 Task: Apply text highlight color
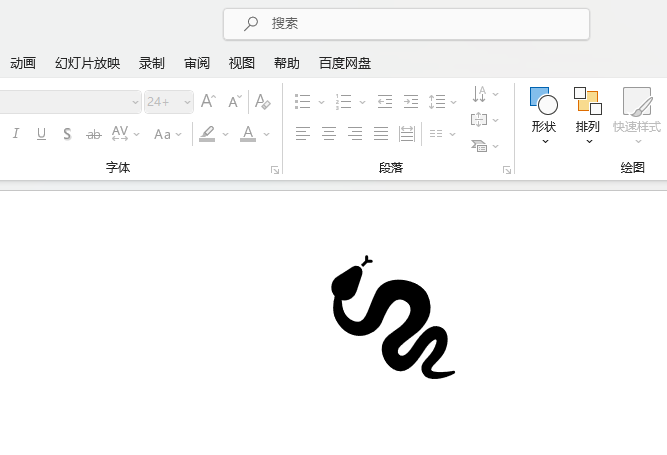click(x=207, y=134)
